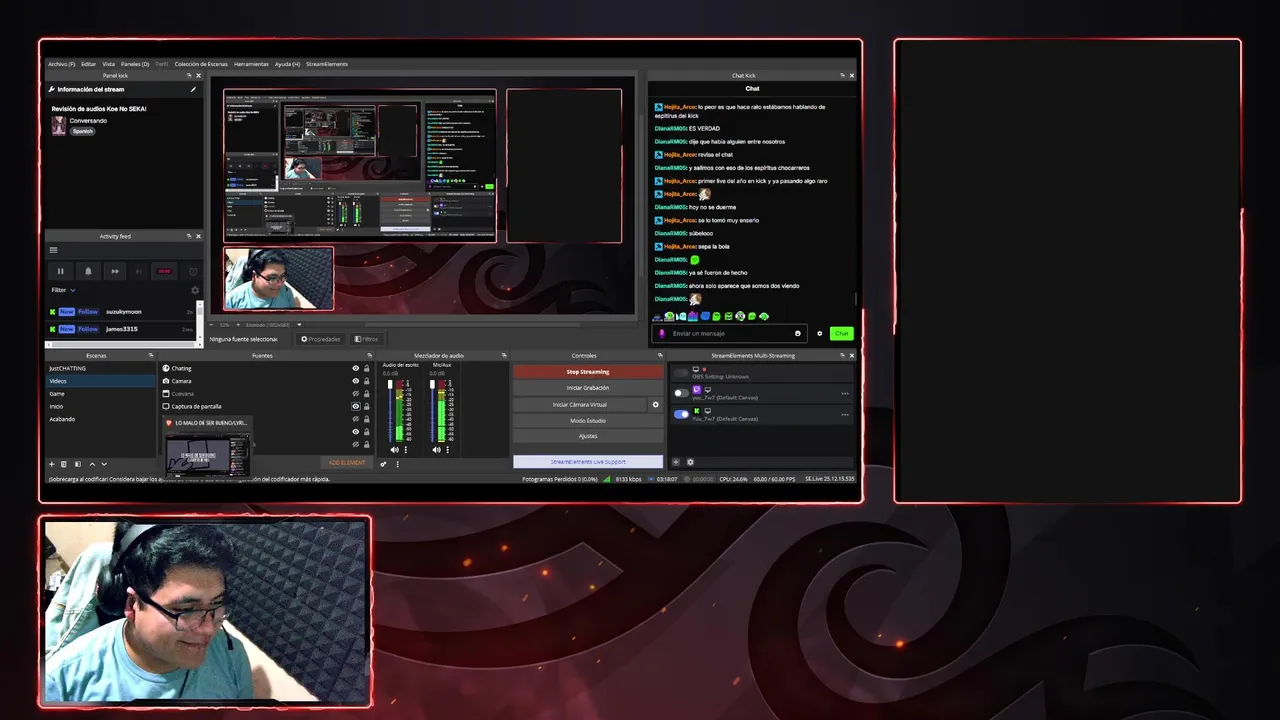The width and height of the screenshot is (1280, 720).
Task: Add multi-streaming output with plus icon
Action: (676, 462)
